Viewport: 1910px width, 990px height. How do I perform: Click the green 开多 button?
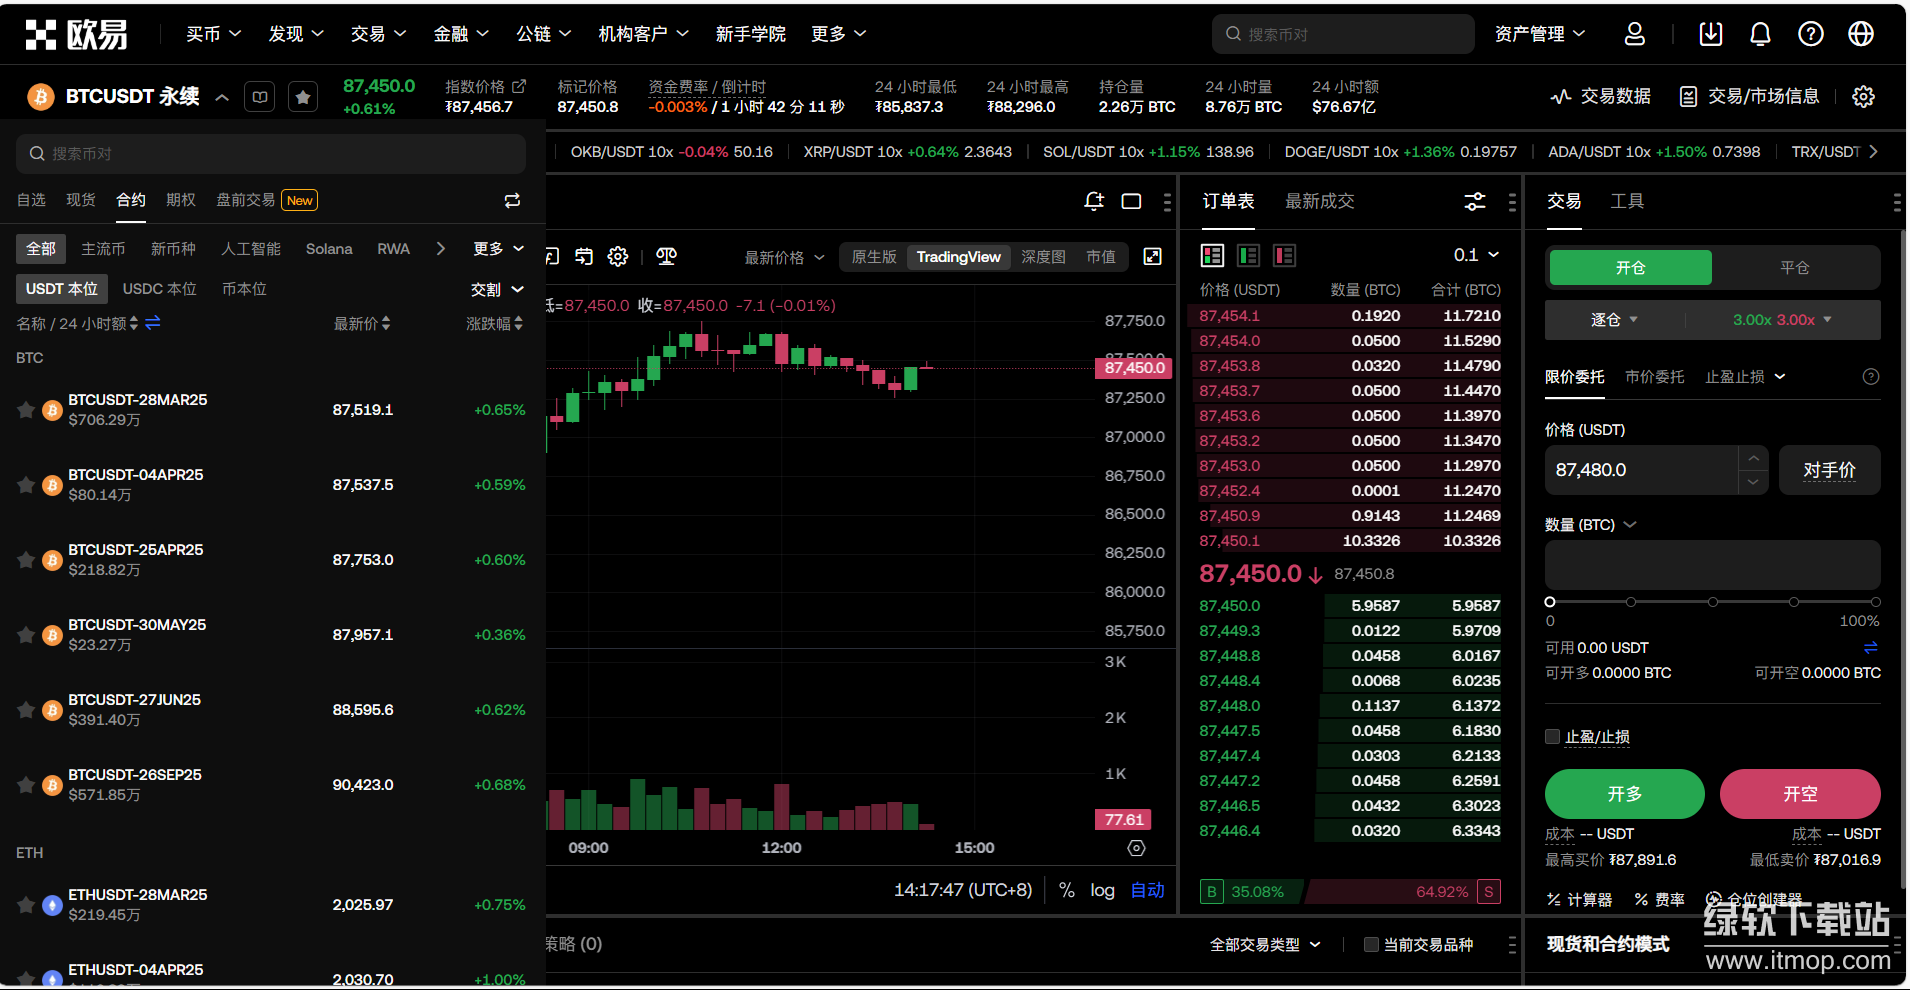click(1624, 794)
